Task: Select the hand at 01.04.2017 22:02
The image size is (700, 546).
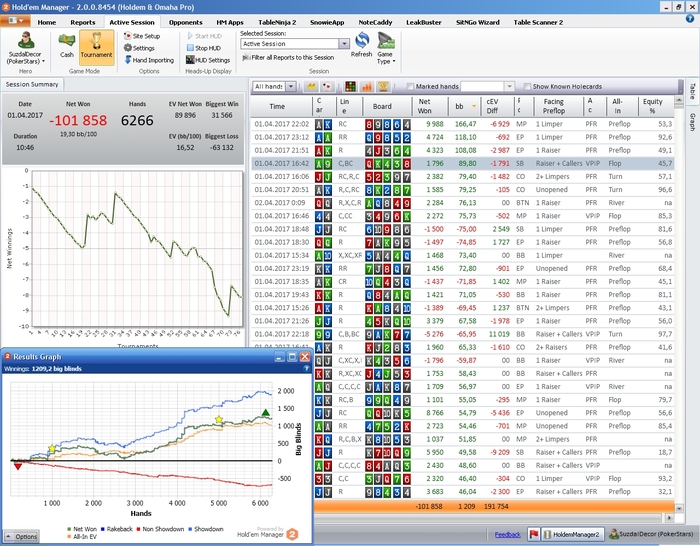Action: pos(462,124)
